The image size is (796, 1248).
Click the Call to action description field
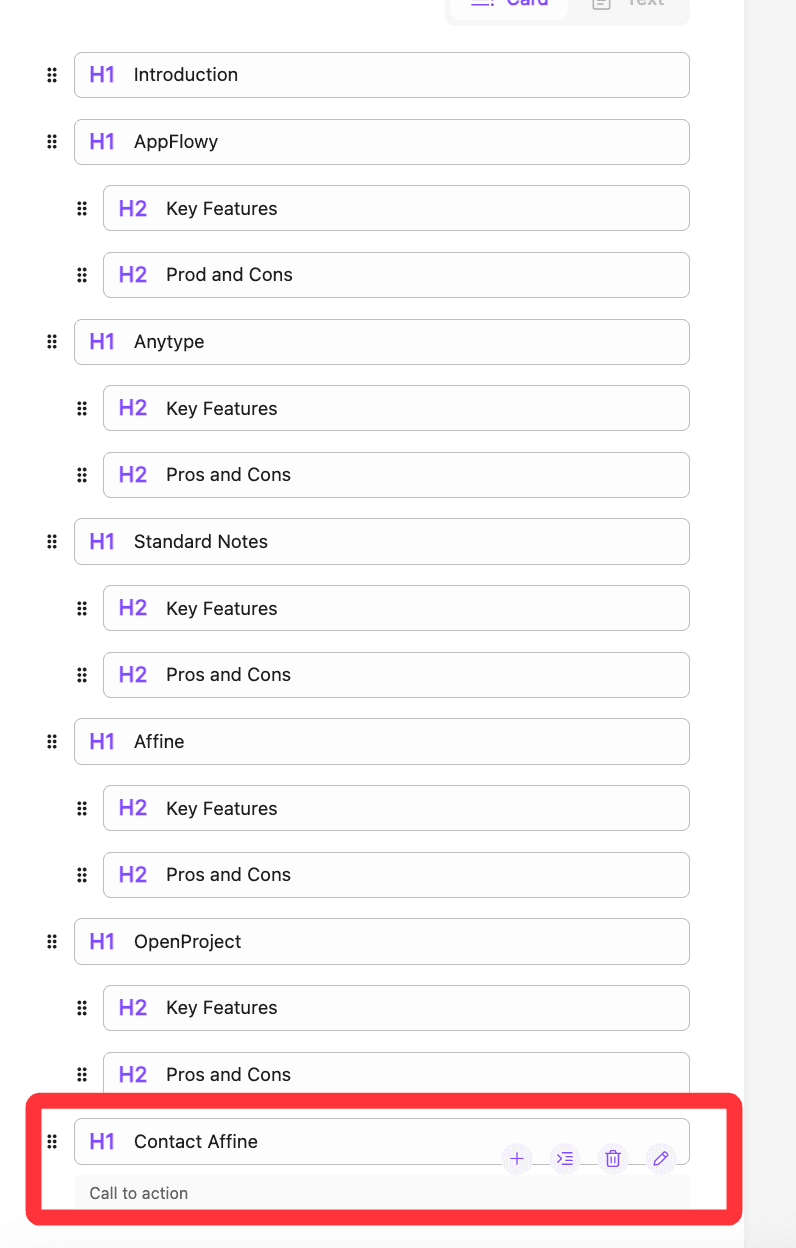click(x=381, y=1193)
